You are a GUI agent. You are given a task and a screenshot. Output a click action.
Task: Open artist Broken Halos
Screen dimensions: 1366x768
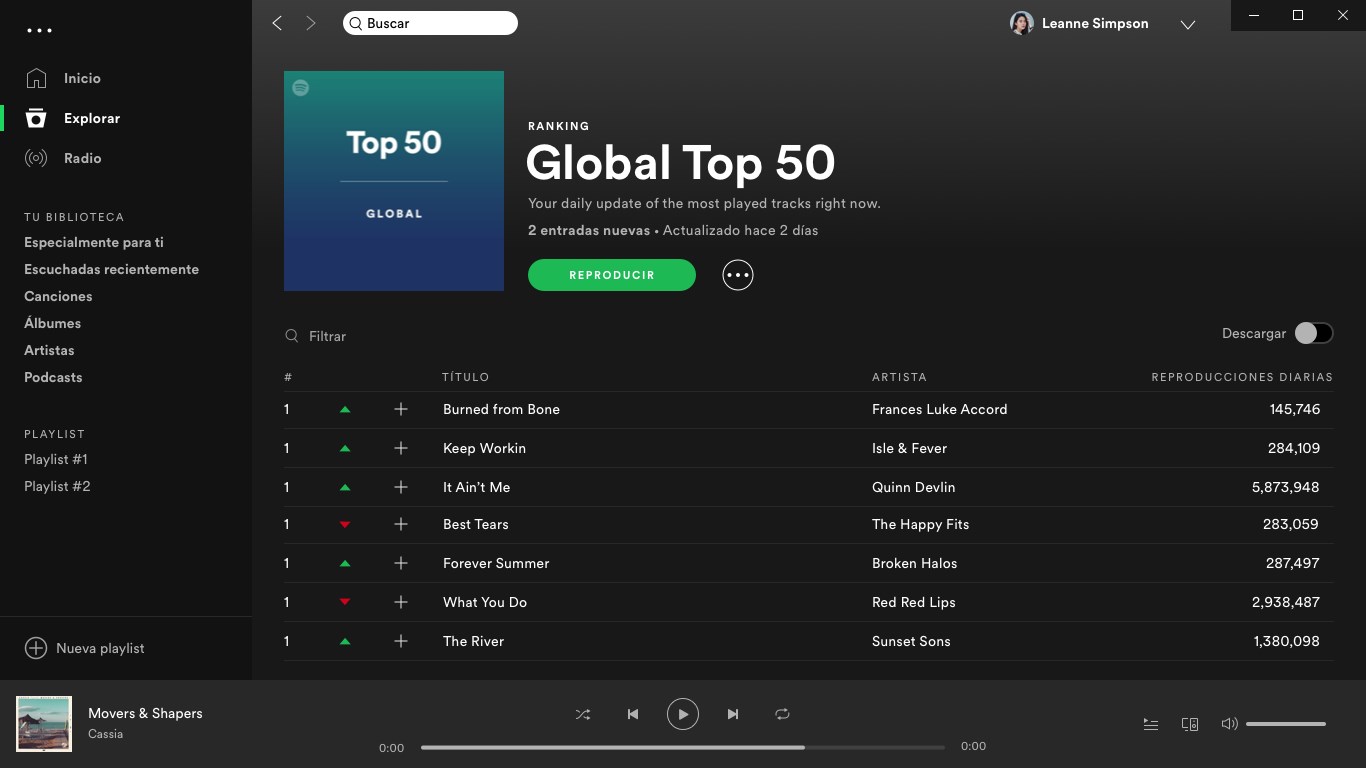coord(914,563)
